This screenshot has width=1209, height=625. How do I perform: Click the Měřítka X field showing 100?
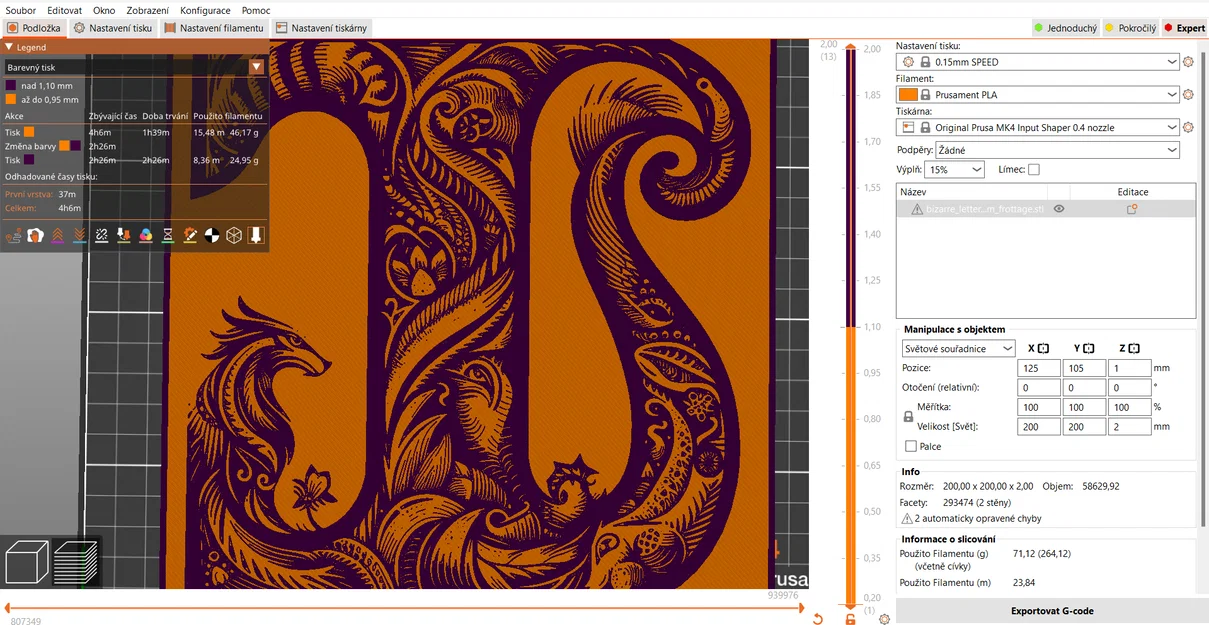tap(1039, 407)
